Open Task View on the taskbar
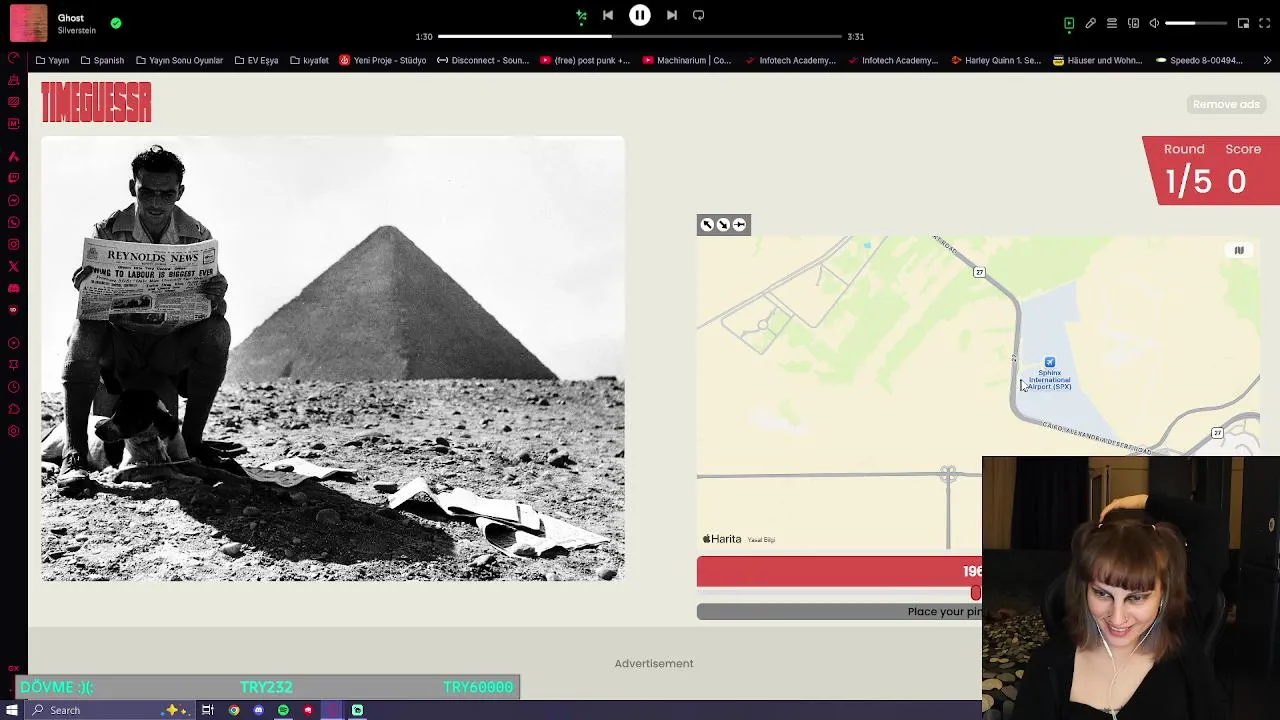 (208, 710)
